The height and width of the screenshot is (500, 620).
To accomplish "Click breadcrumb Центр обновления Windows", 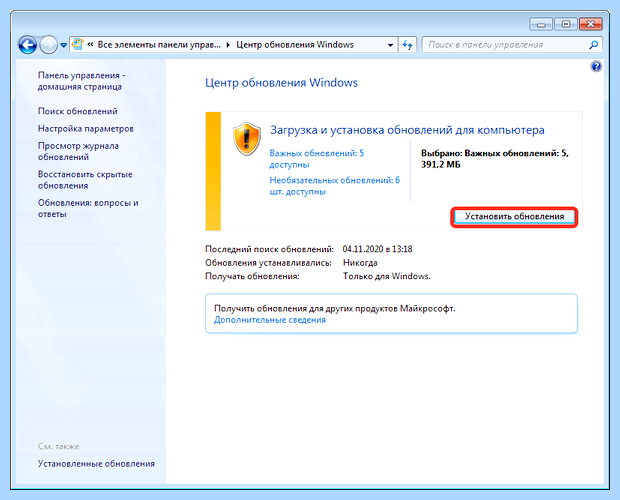I will pos(295,45).
